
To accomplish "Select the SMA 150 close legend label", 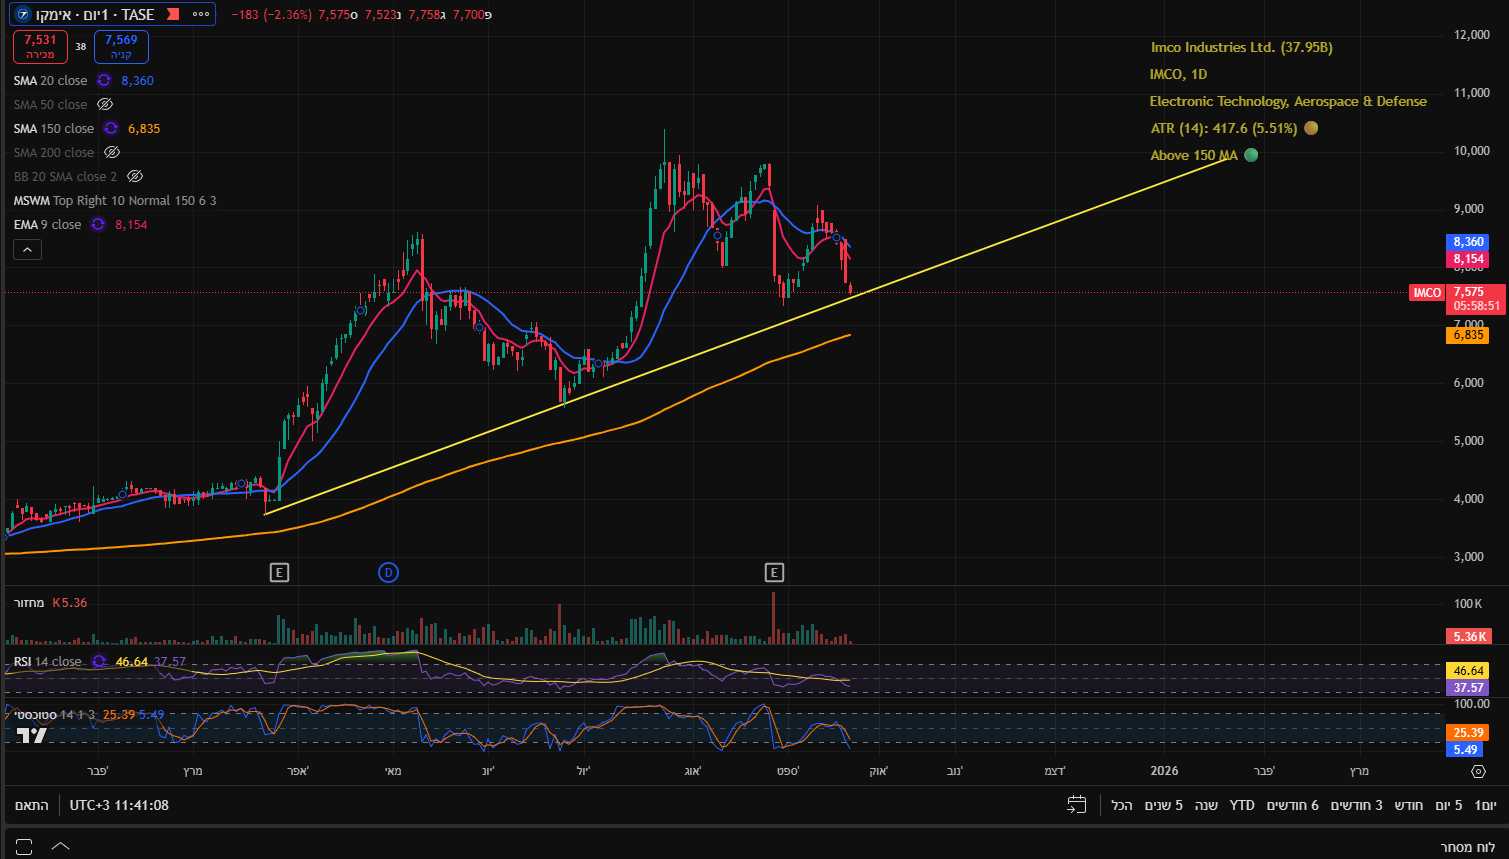I will pyautogui.click(x=54, y=129).
